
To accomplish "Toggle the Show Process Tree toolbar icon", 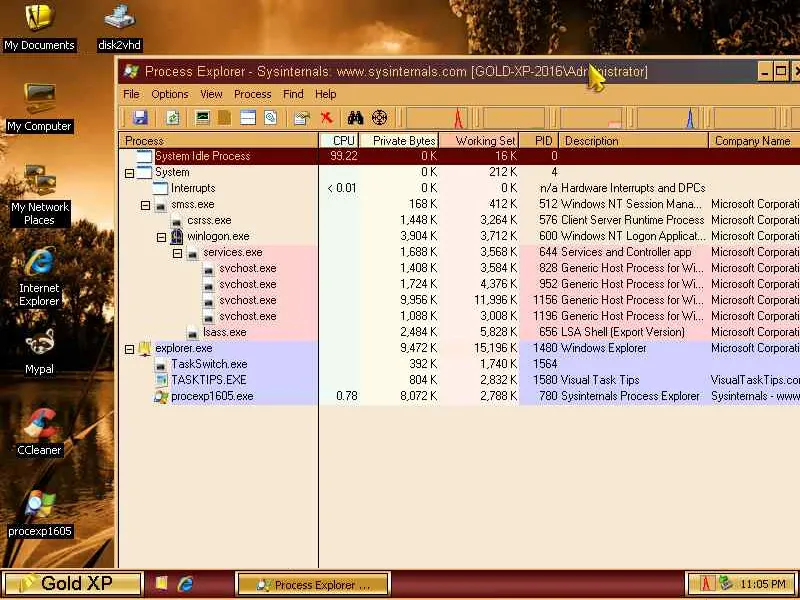I will 224,118.
